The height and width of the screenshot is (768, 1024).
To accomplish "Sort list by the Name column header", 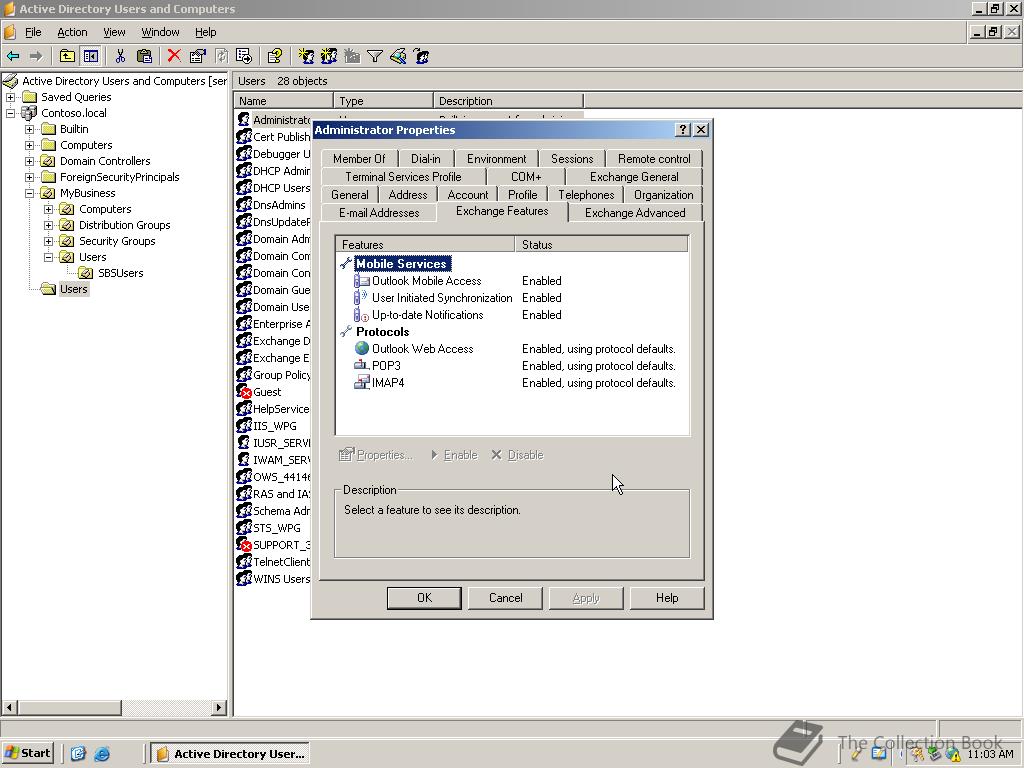I will point(284,101).
